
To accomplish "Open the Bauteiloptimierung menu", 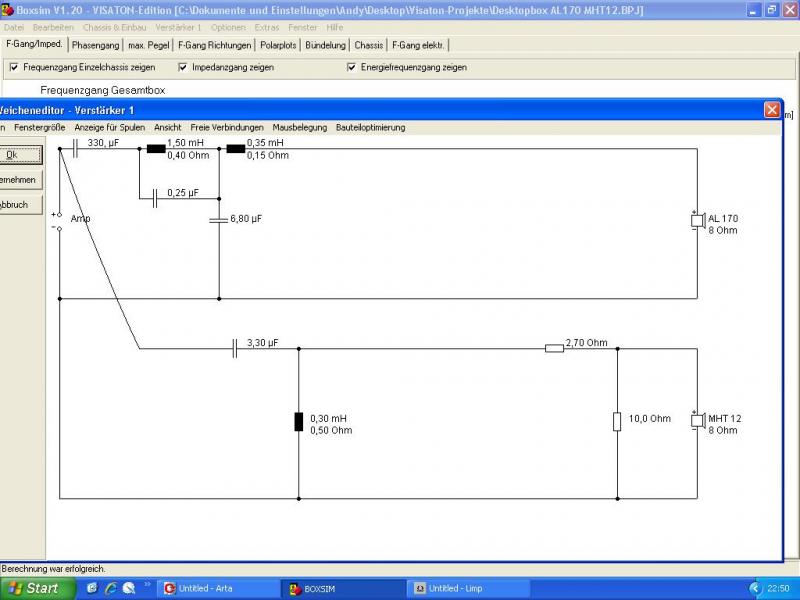I will point(370,128).
